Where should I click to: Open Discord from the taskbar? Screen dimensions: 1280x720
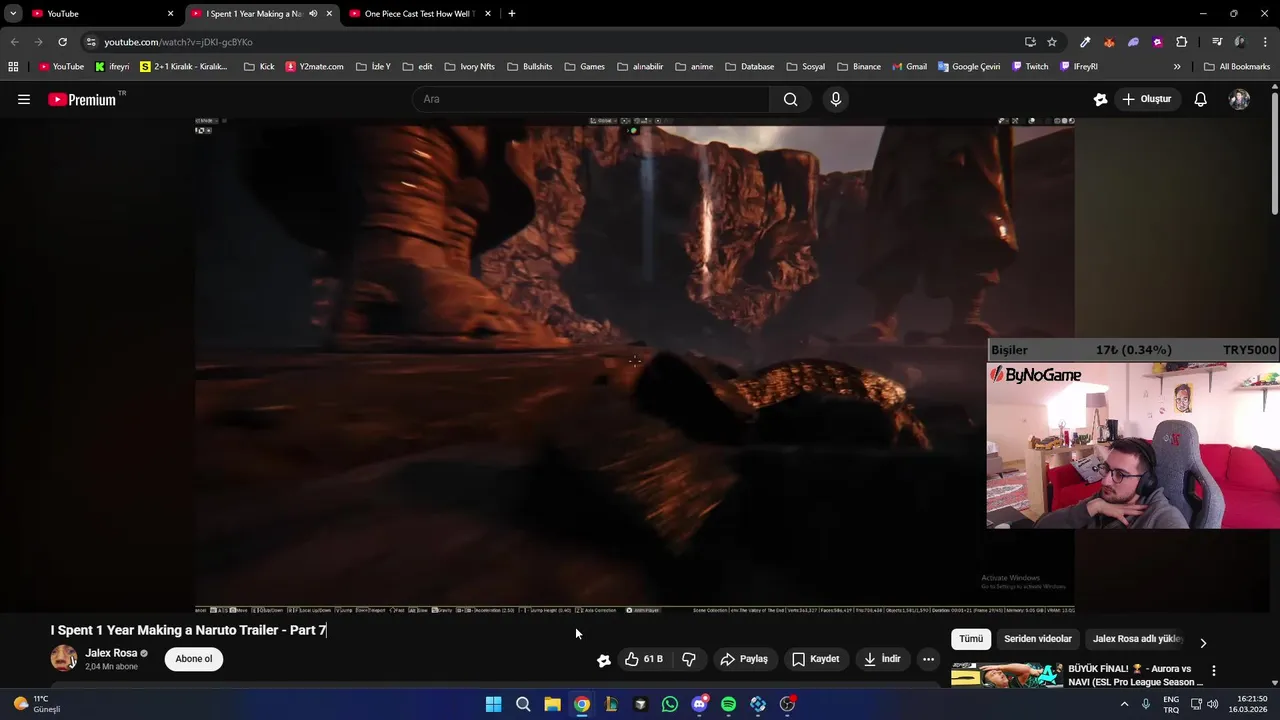699,704
